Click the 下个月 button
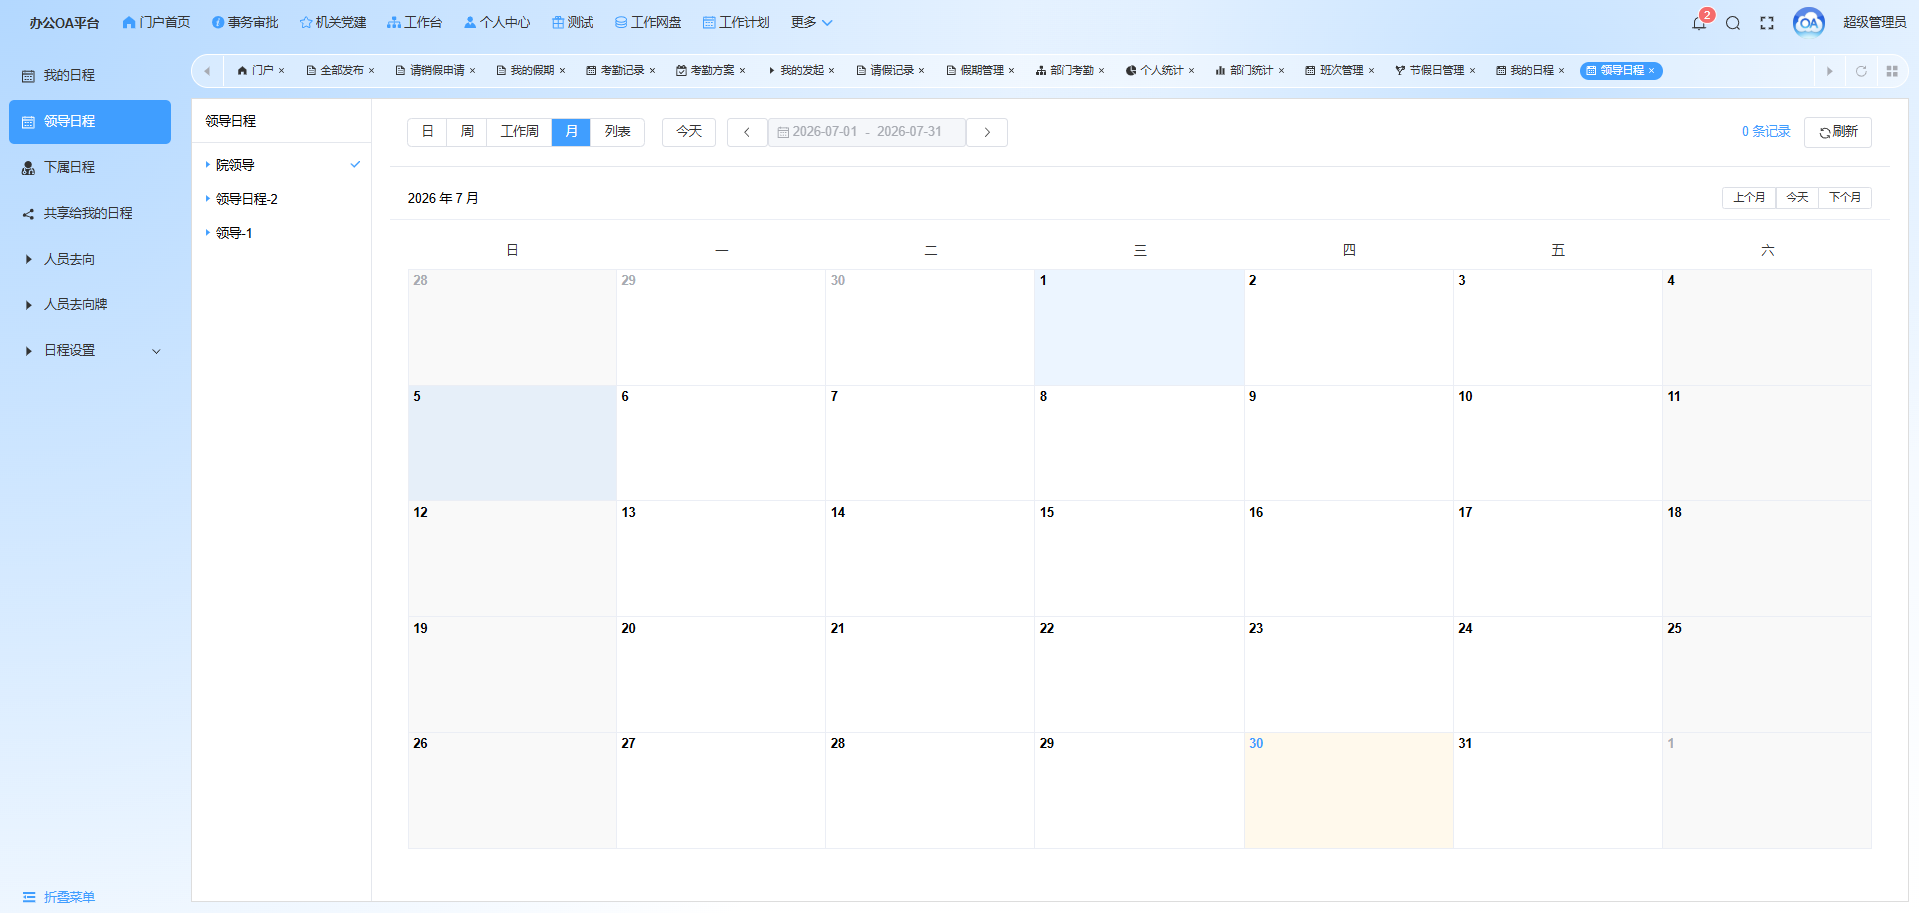 [1845, 198]
